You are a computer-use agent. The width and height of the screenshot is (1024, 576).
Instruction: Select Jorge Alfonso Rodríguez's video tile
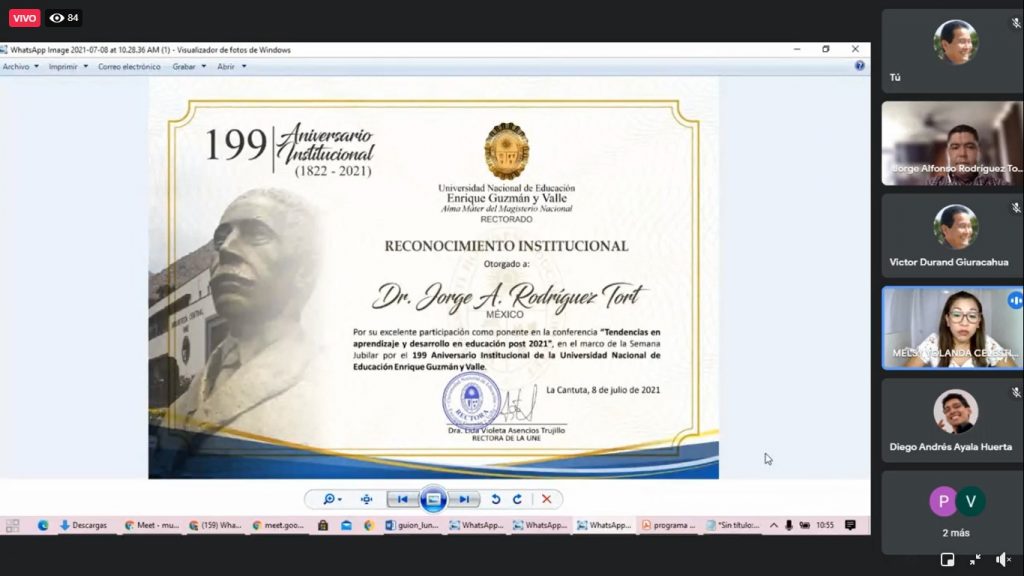(x=952, y=143)
